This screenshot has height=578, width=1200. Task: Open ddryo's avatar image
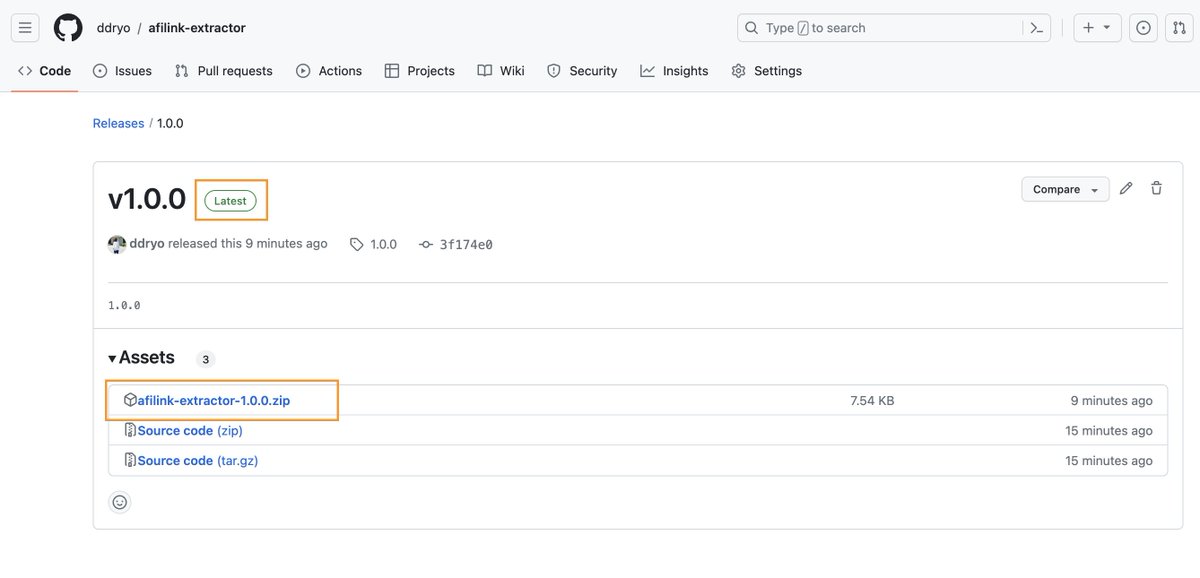(117, 244)
